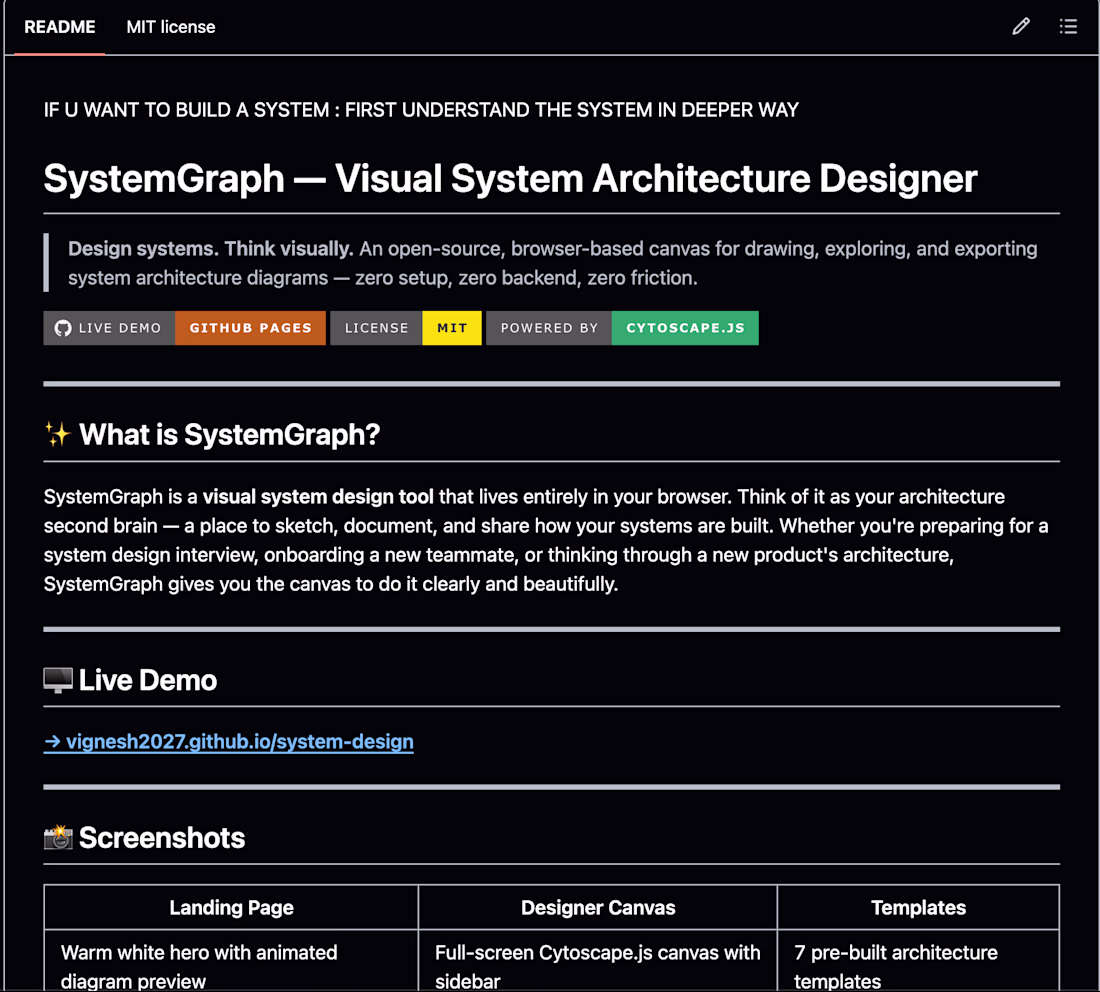Open the README outline list icon
1100x992 pixels.
pos(1068,27)
